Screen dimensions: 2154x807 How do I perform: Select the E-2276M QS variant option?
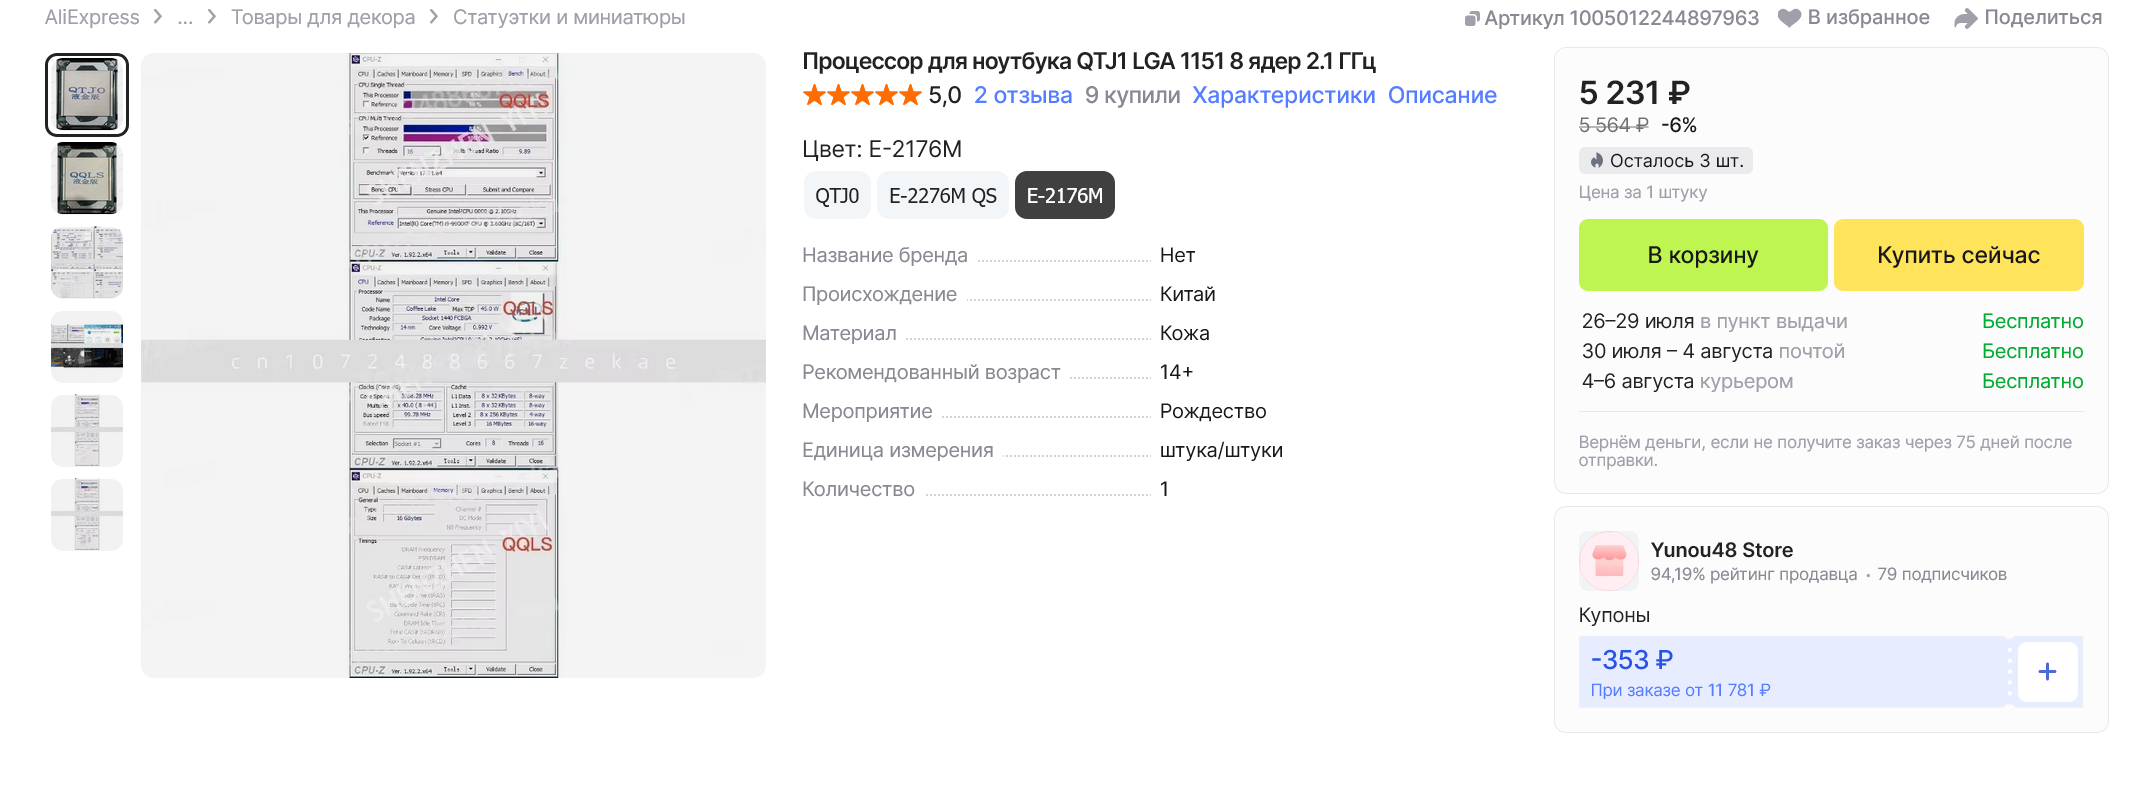coord(943,196)
